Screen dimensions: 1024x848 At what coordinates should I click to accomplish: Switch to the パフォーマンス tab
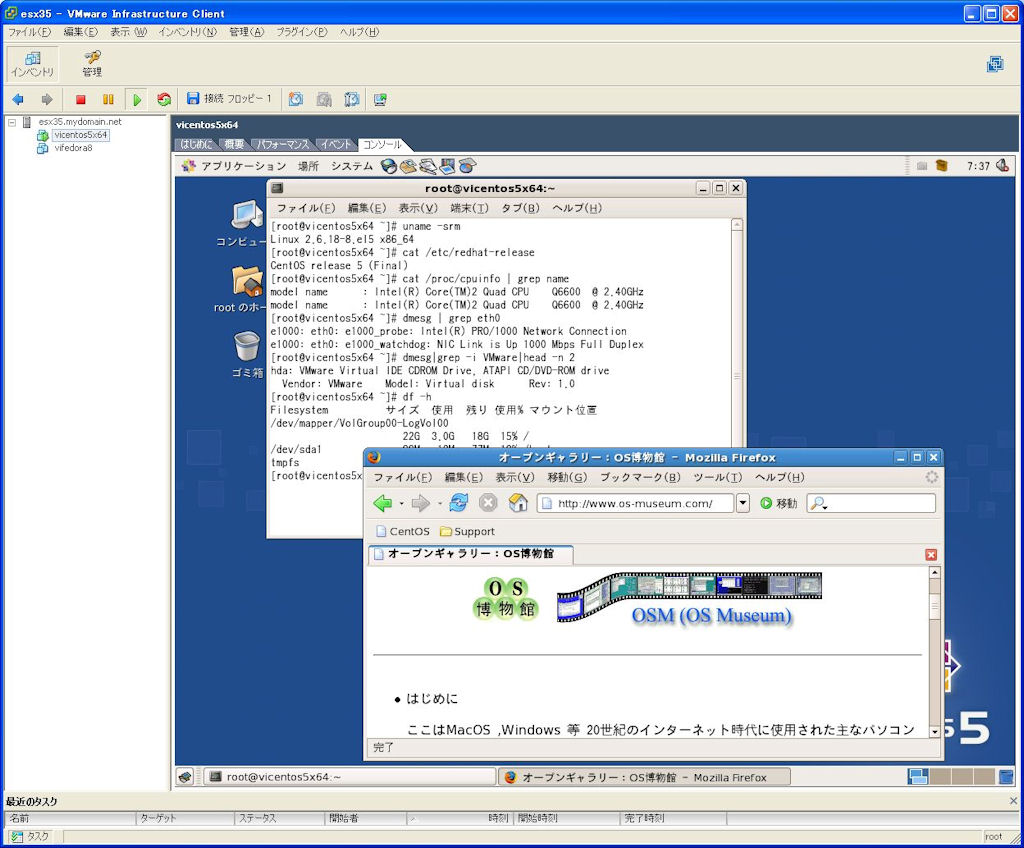click(282, 144)
